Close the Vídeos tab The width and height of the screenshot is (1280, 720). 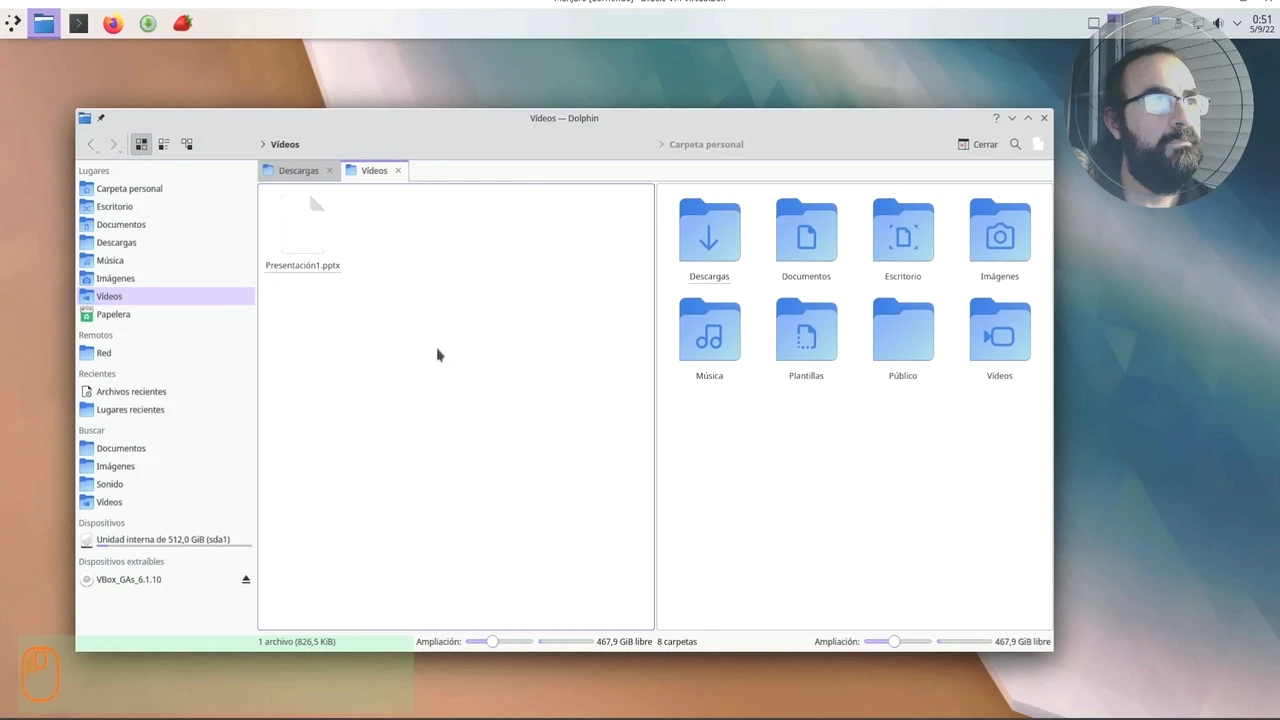(398, 171)
